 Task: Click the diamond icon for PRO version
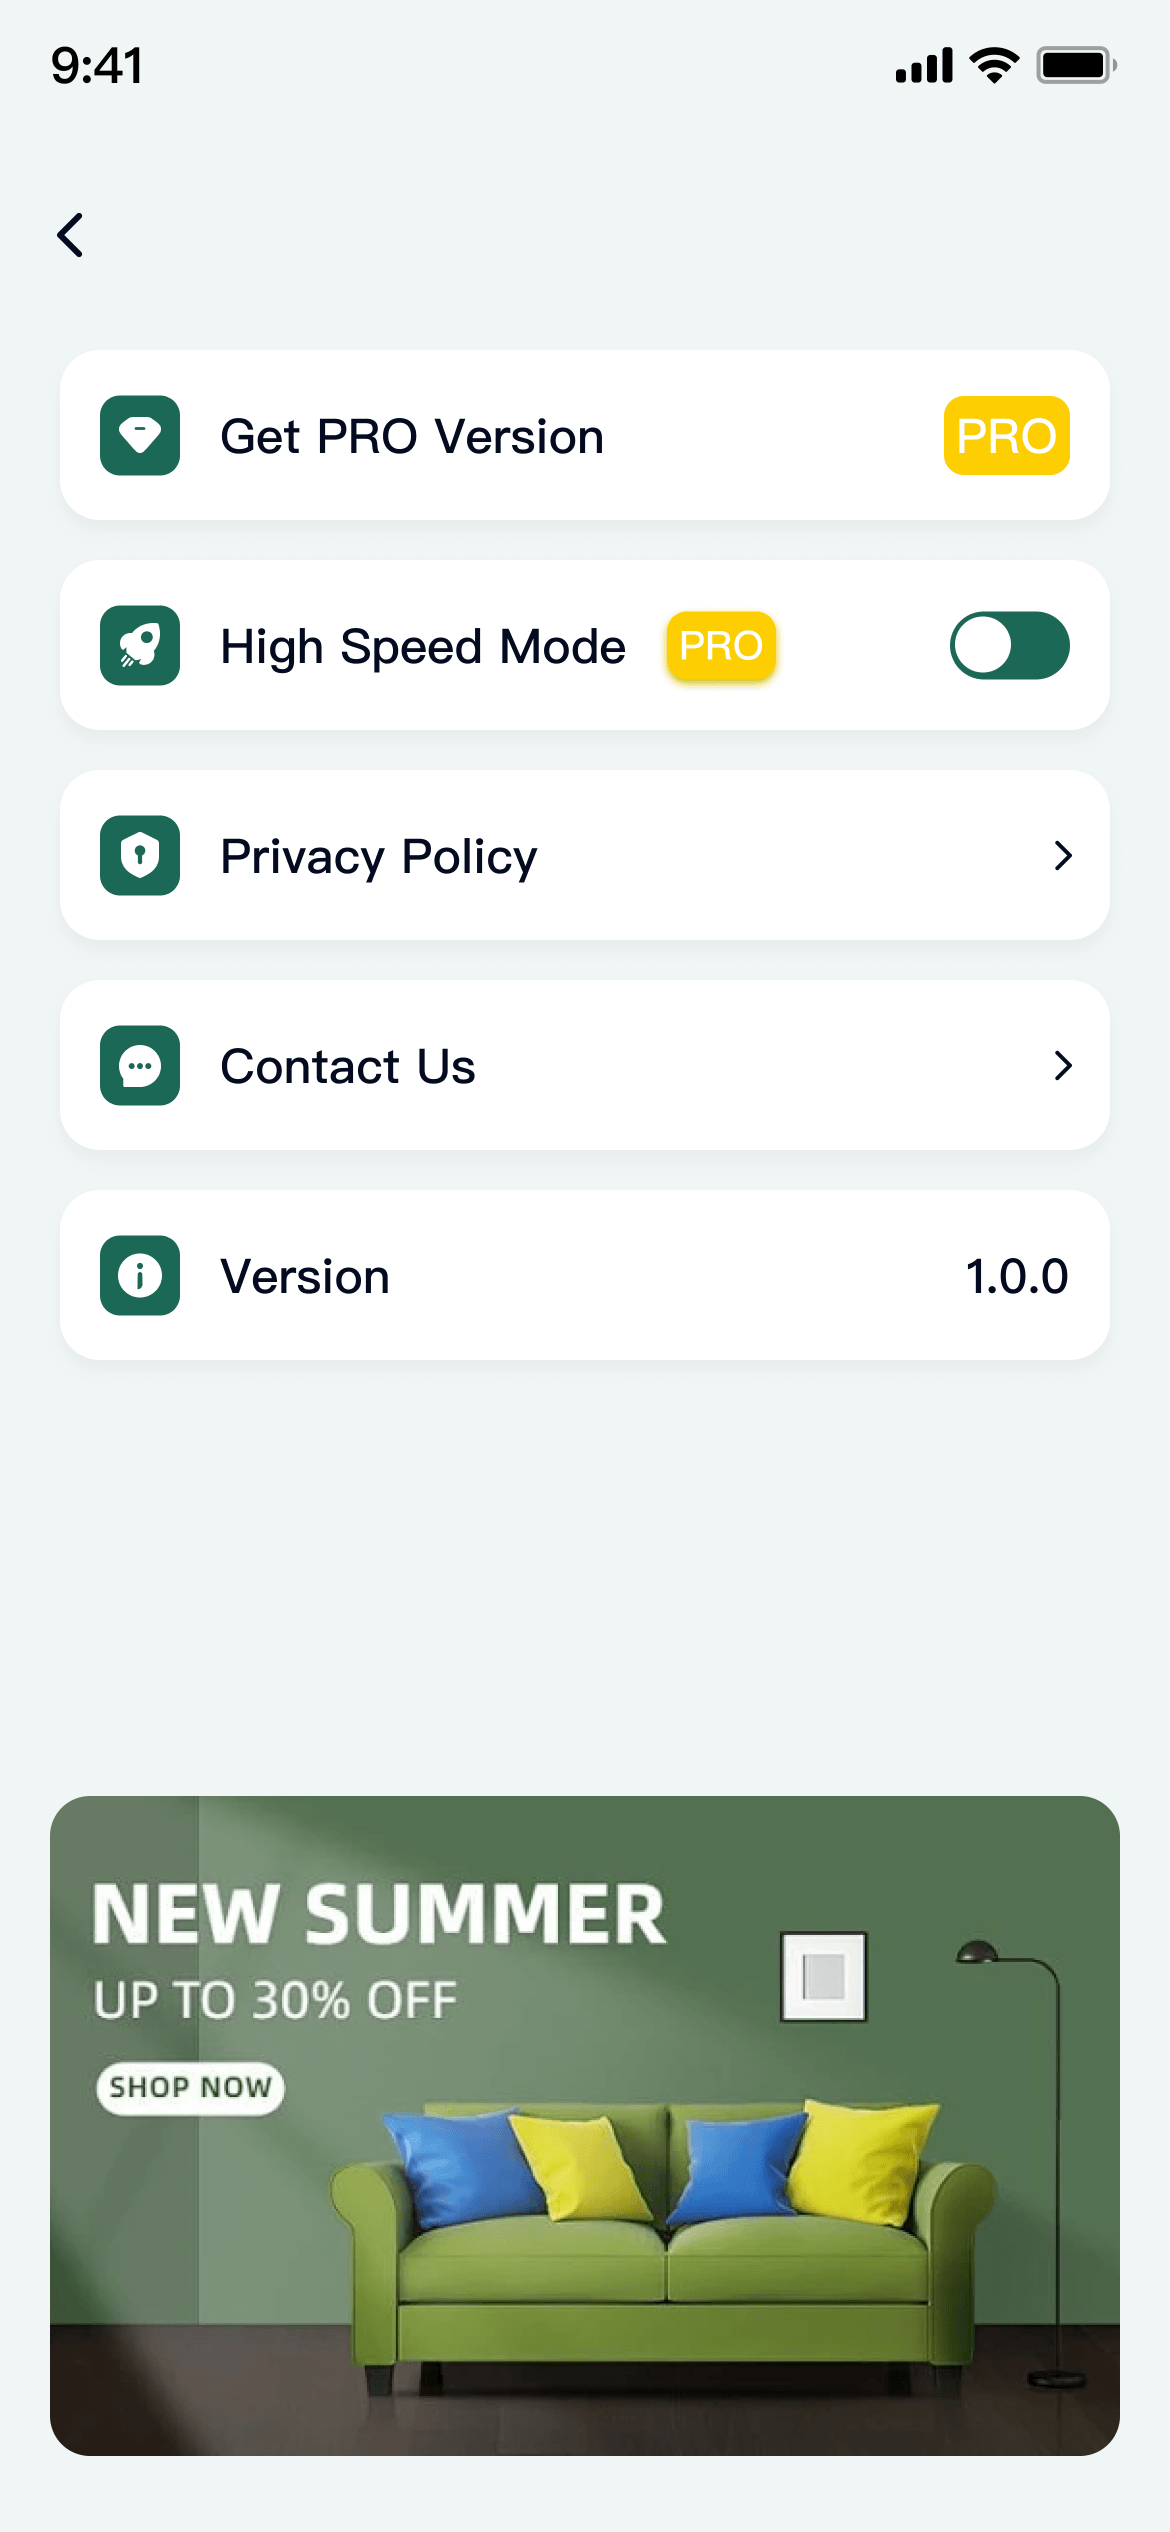tap(140, 436)
